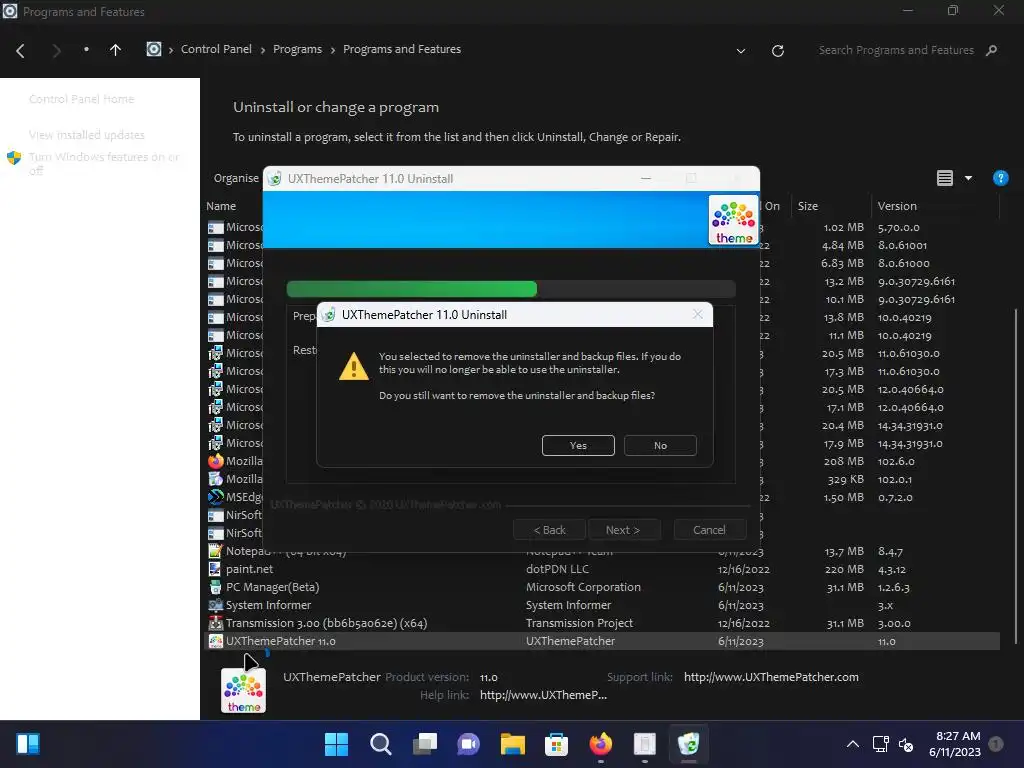Open Programs breadcrumb
This screenshot has height=768, width=1024.
[297, 49]
